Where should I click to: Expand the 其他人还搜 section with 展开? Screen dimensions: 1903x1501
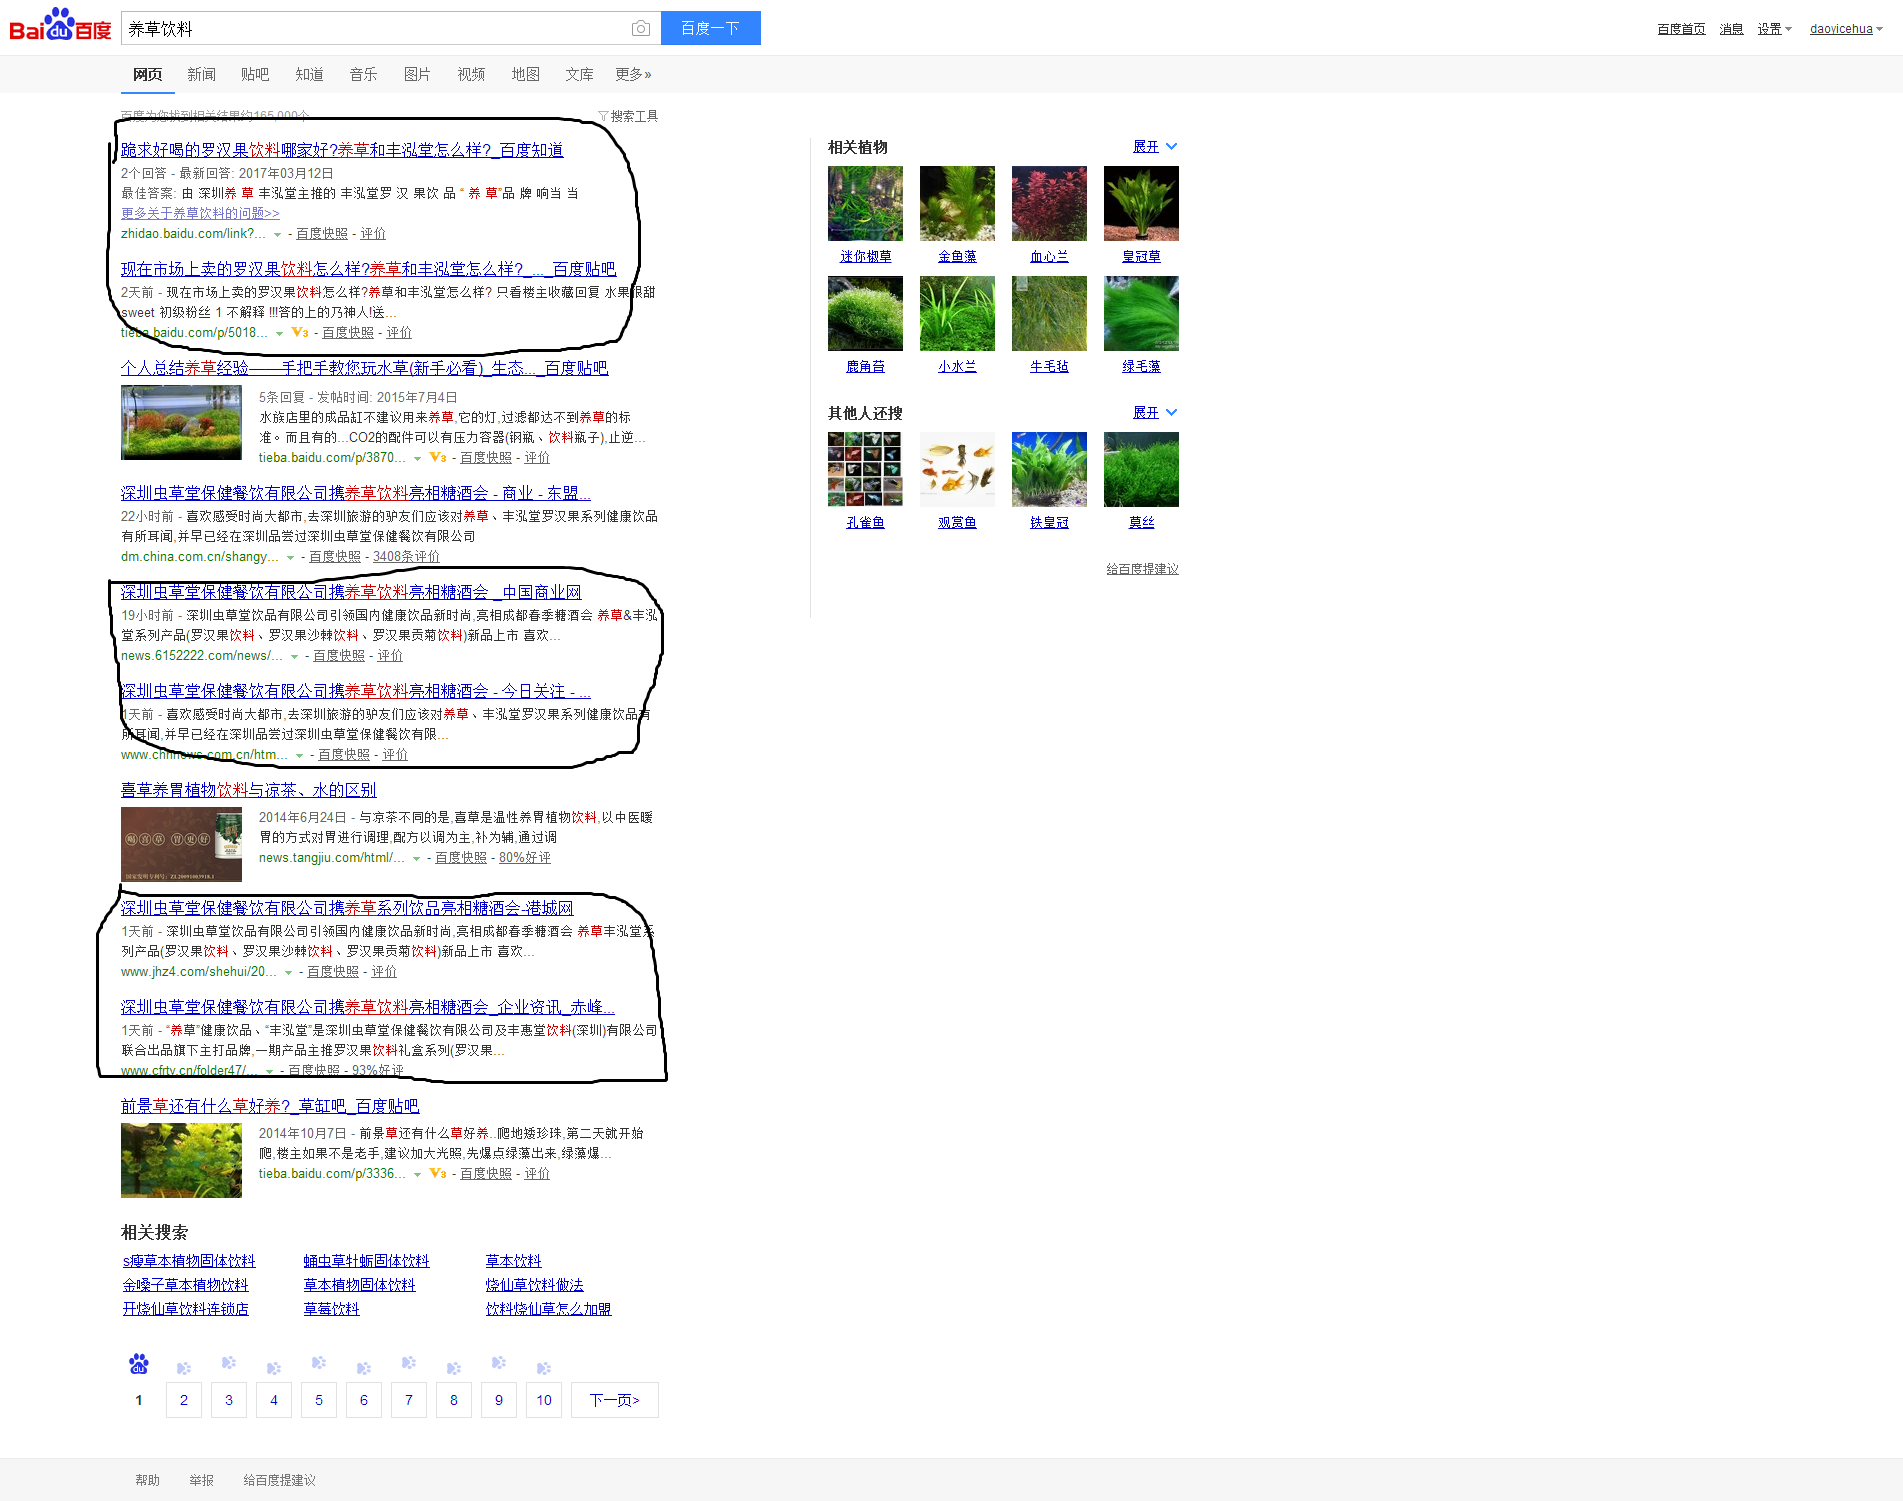tap(1155, 412)
